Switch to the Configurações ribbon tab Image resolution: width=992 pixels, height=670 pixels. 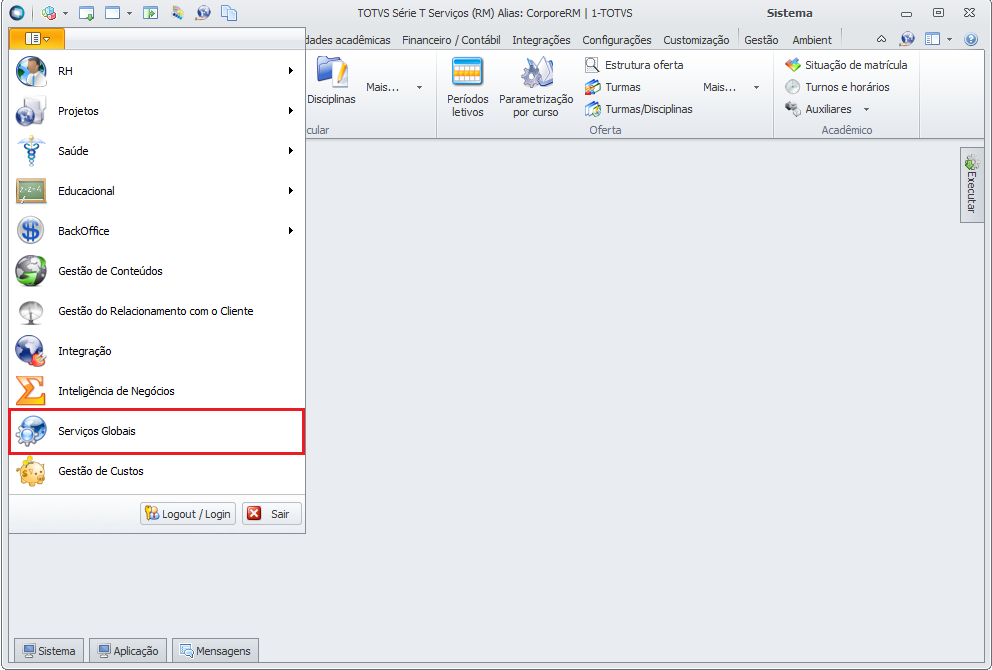[x=617, y=40]
